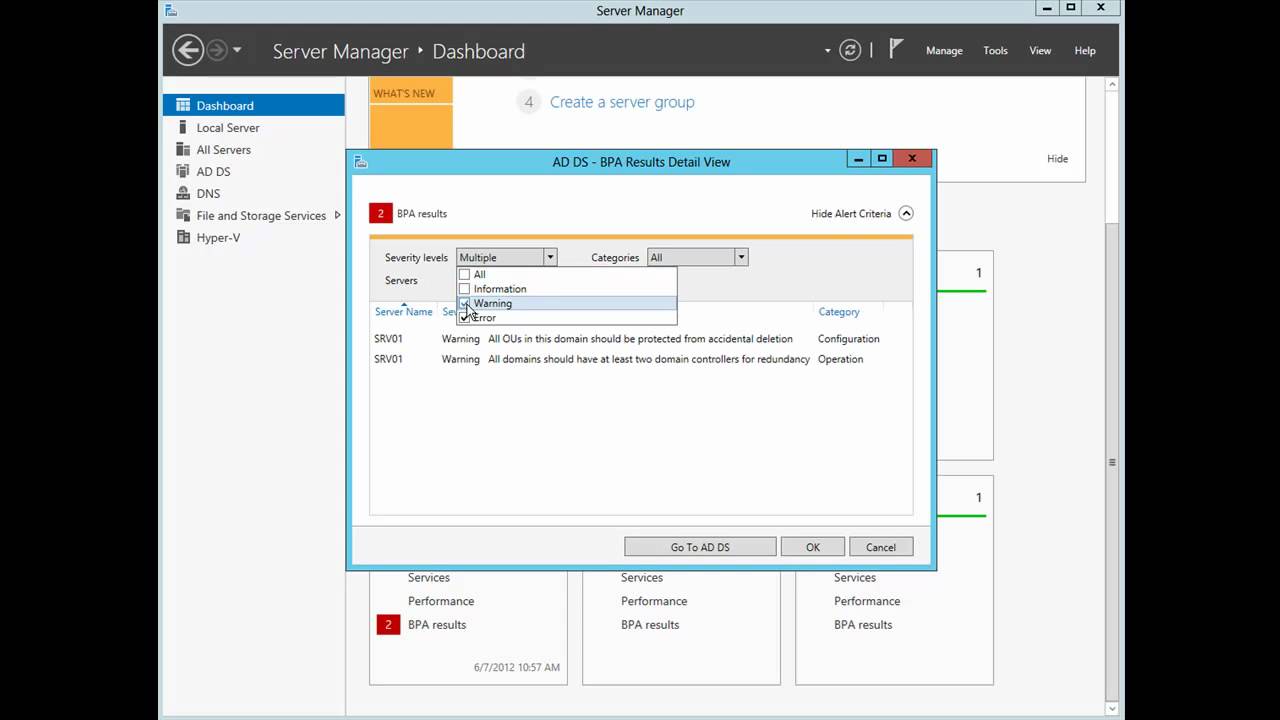Click the Hyper-V sidebar icon
Image resolution: width=1280 pixels, height=720 pixels.
[x=183, y=237]
